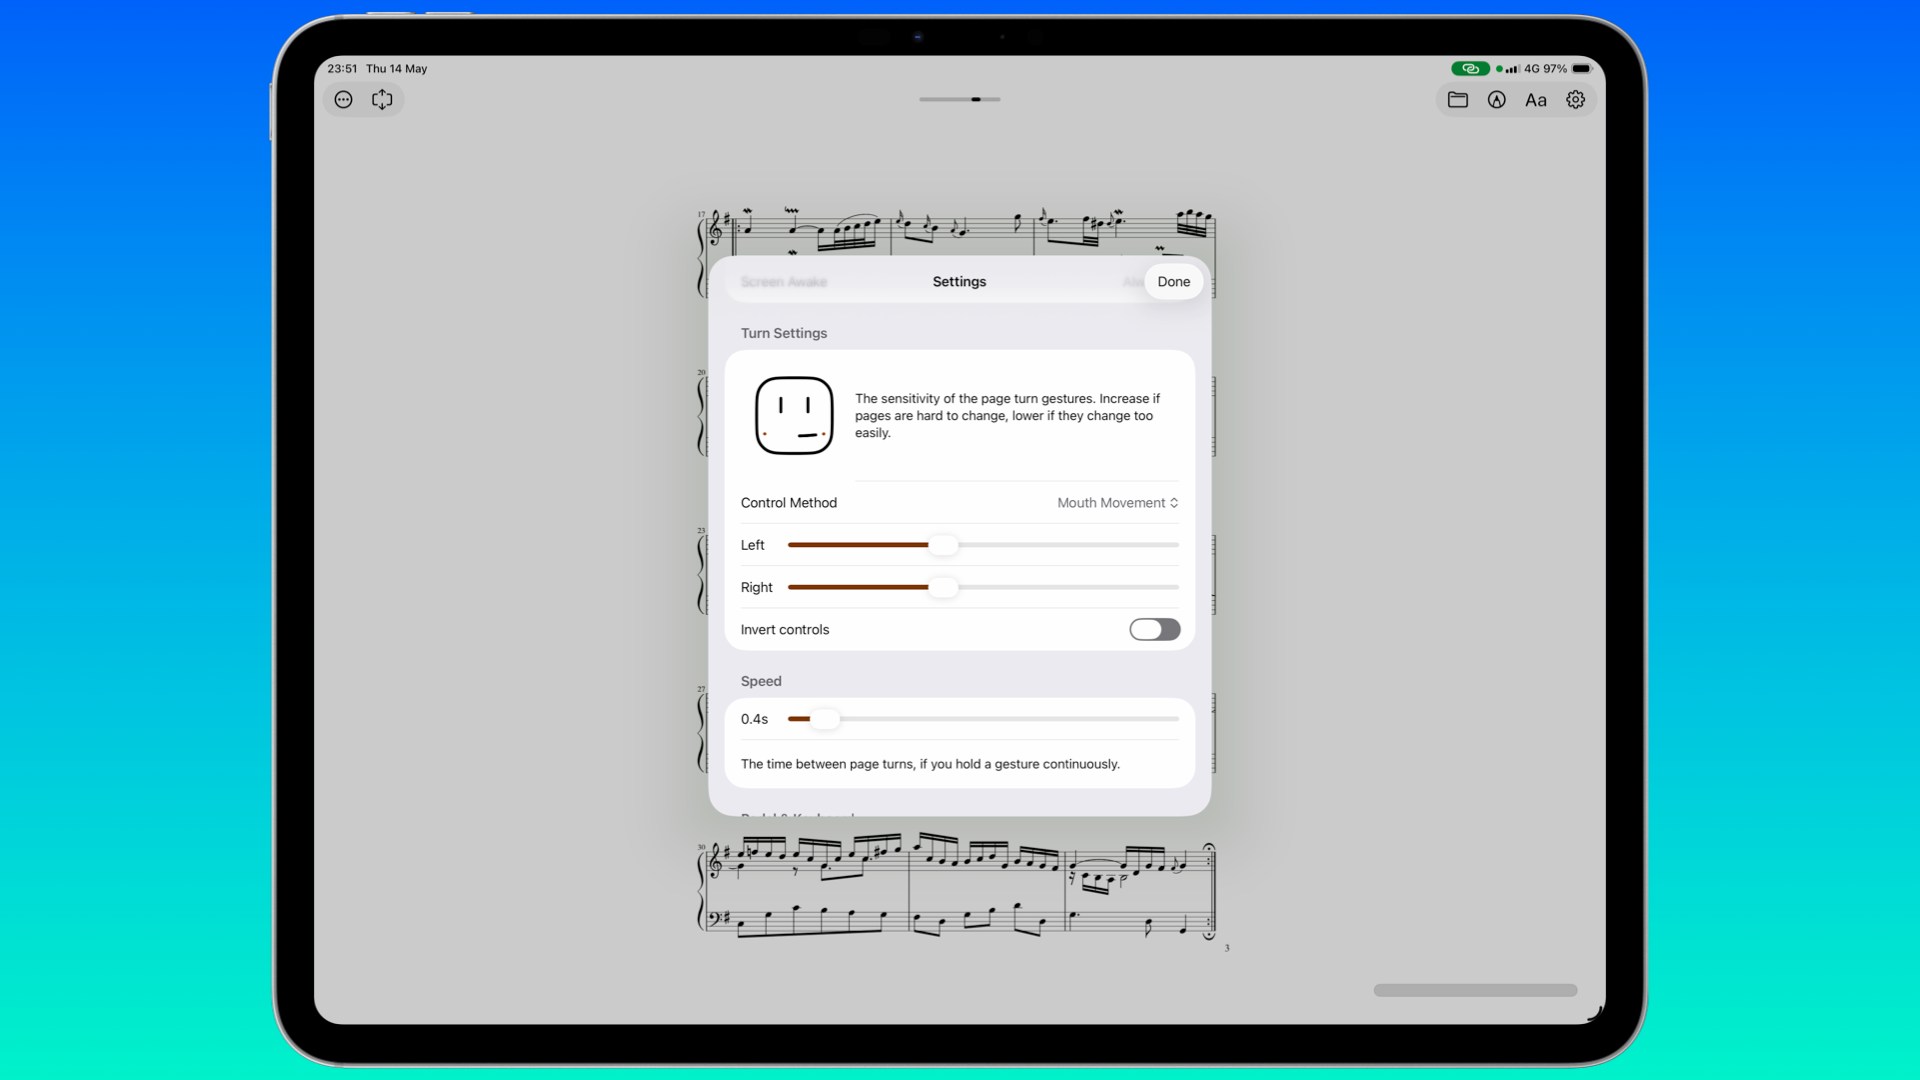Tap the last music staff system
This screenshot has width=1920, height=1080.
[x=957, y=888]
